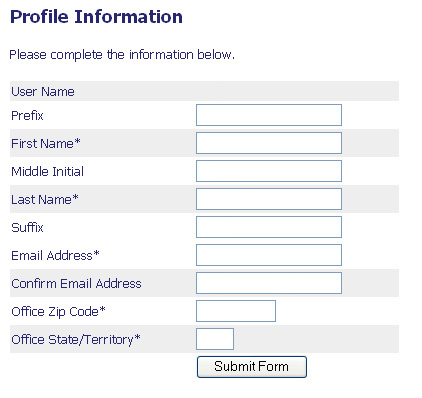This screenshot has width=422, height=398.
Task: Click the Prefix input field
Action: 269,115
